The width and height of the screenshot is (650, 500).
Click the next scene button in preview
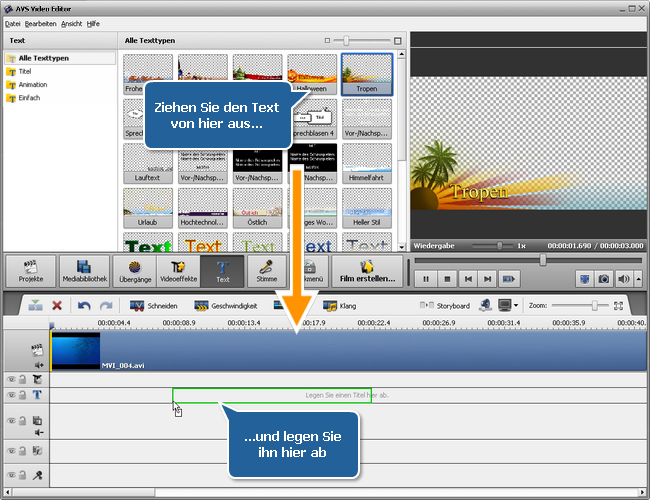click(x=509, y=279)
